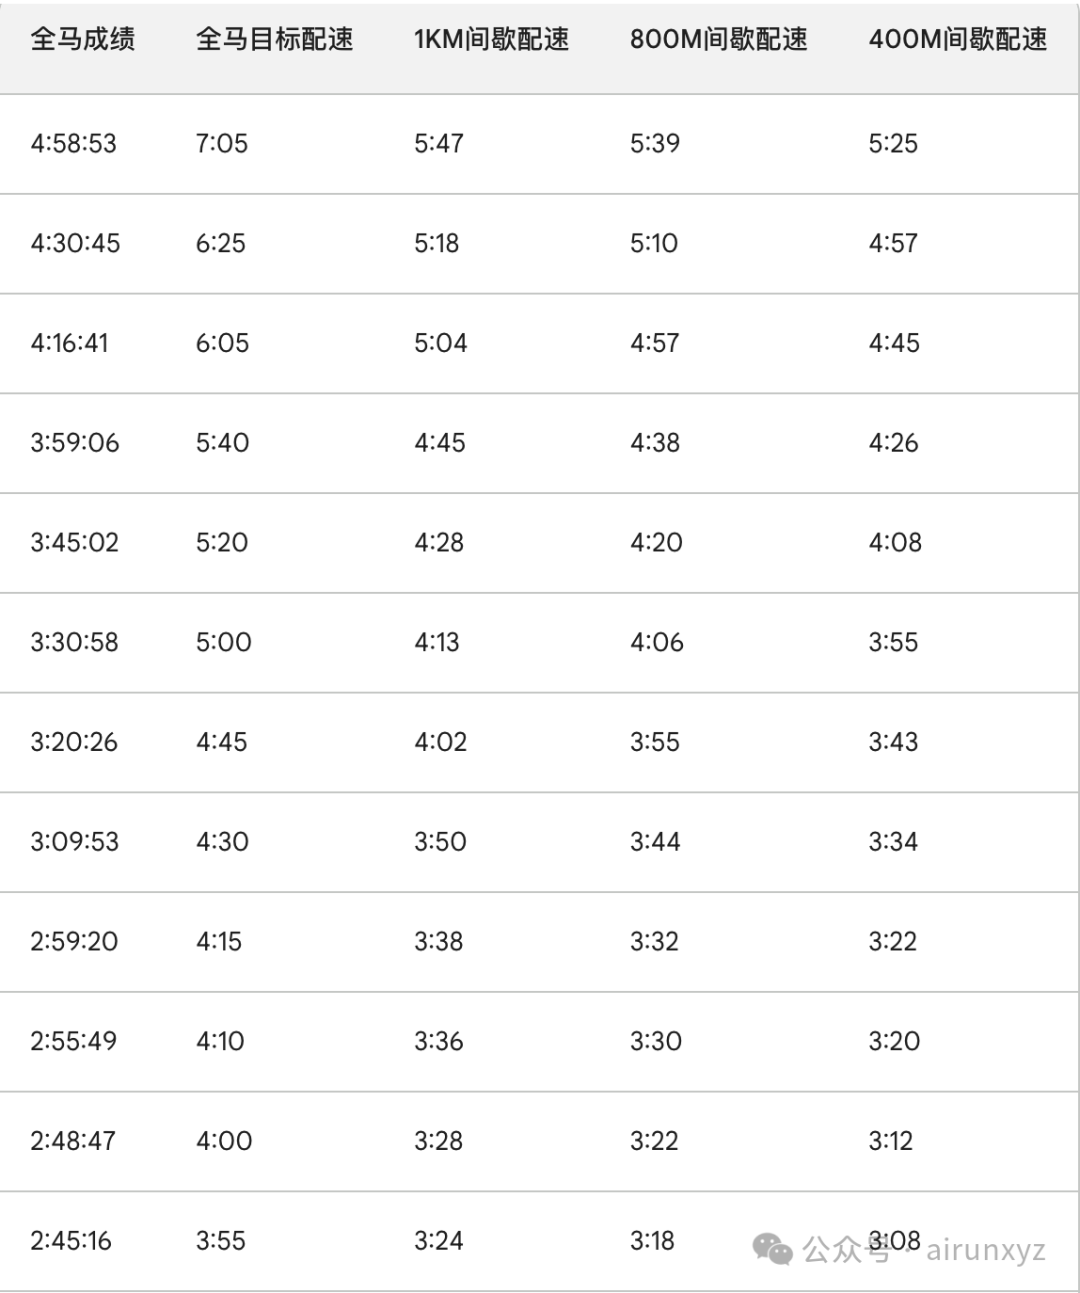Click the 800M间歇配速 column header
Image resolution: width=1080 pixels, height=1293 pixels.
718,40
